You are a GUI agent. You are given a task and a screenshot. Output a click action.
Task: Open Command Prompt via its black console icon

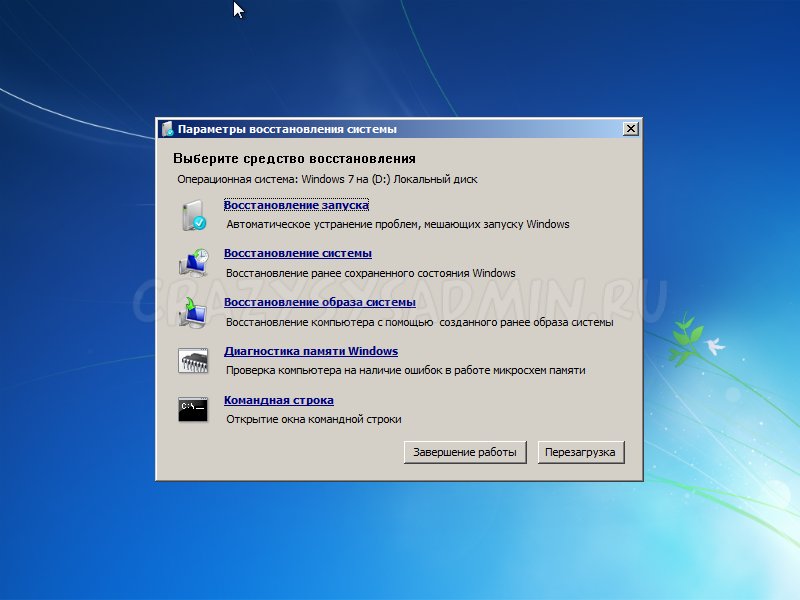click(x=193, y=408)
